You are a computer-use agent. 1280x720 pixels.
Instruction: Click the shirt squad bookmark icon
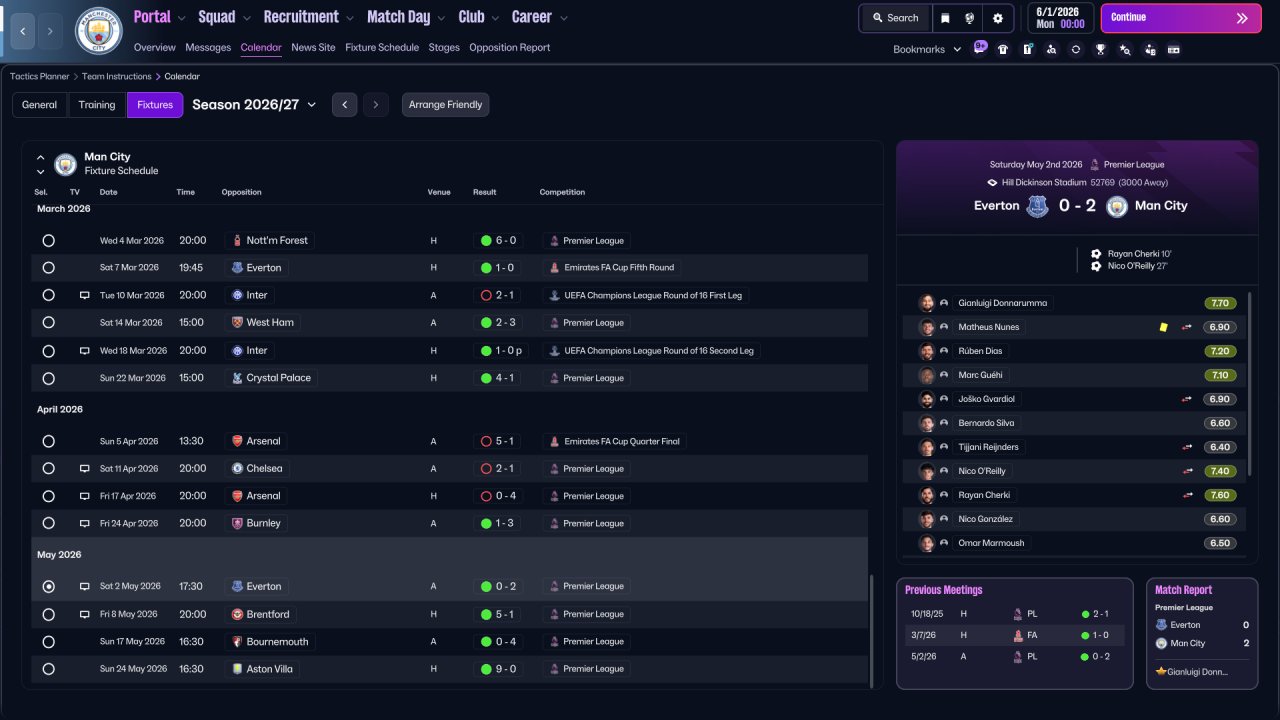pyautogui.click(x=1003, y=49)
